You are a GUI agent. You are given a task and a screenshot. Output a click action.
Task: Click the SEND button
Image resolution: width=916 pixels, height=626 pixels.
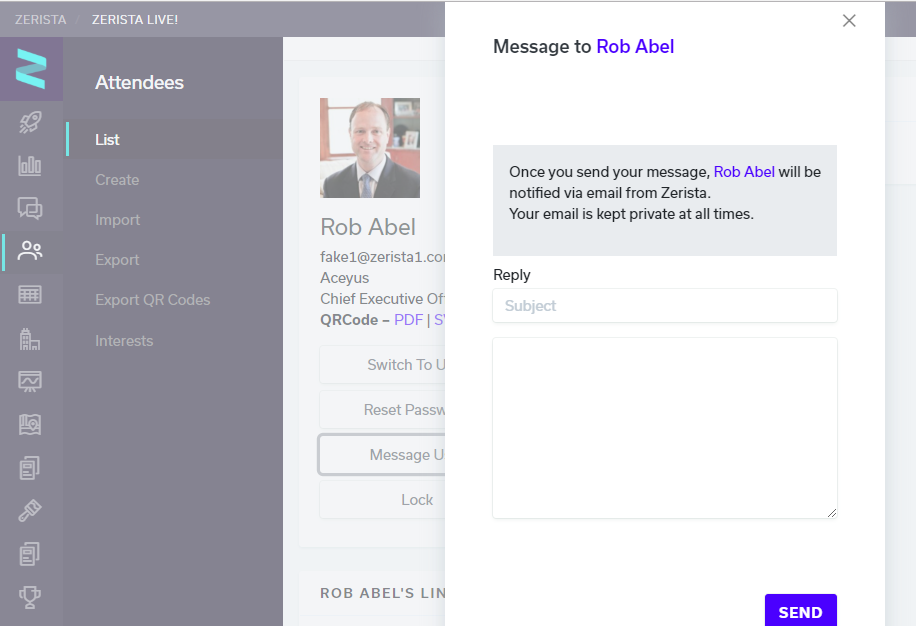coord(800,611)
